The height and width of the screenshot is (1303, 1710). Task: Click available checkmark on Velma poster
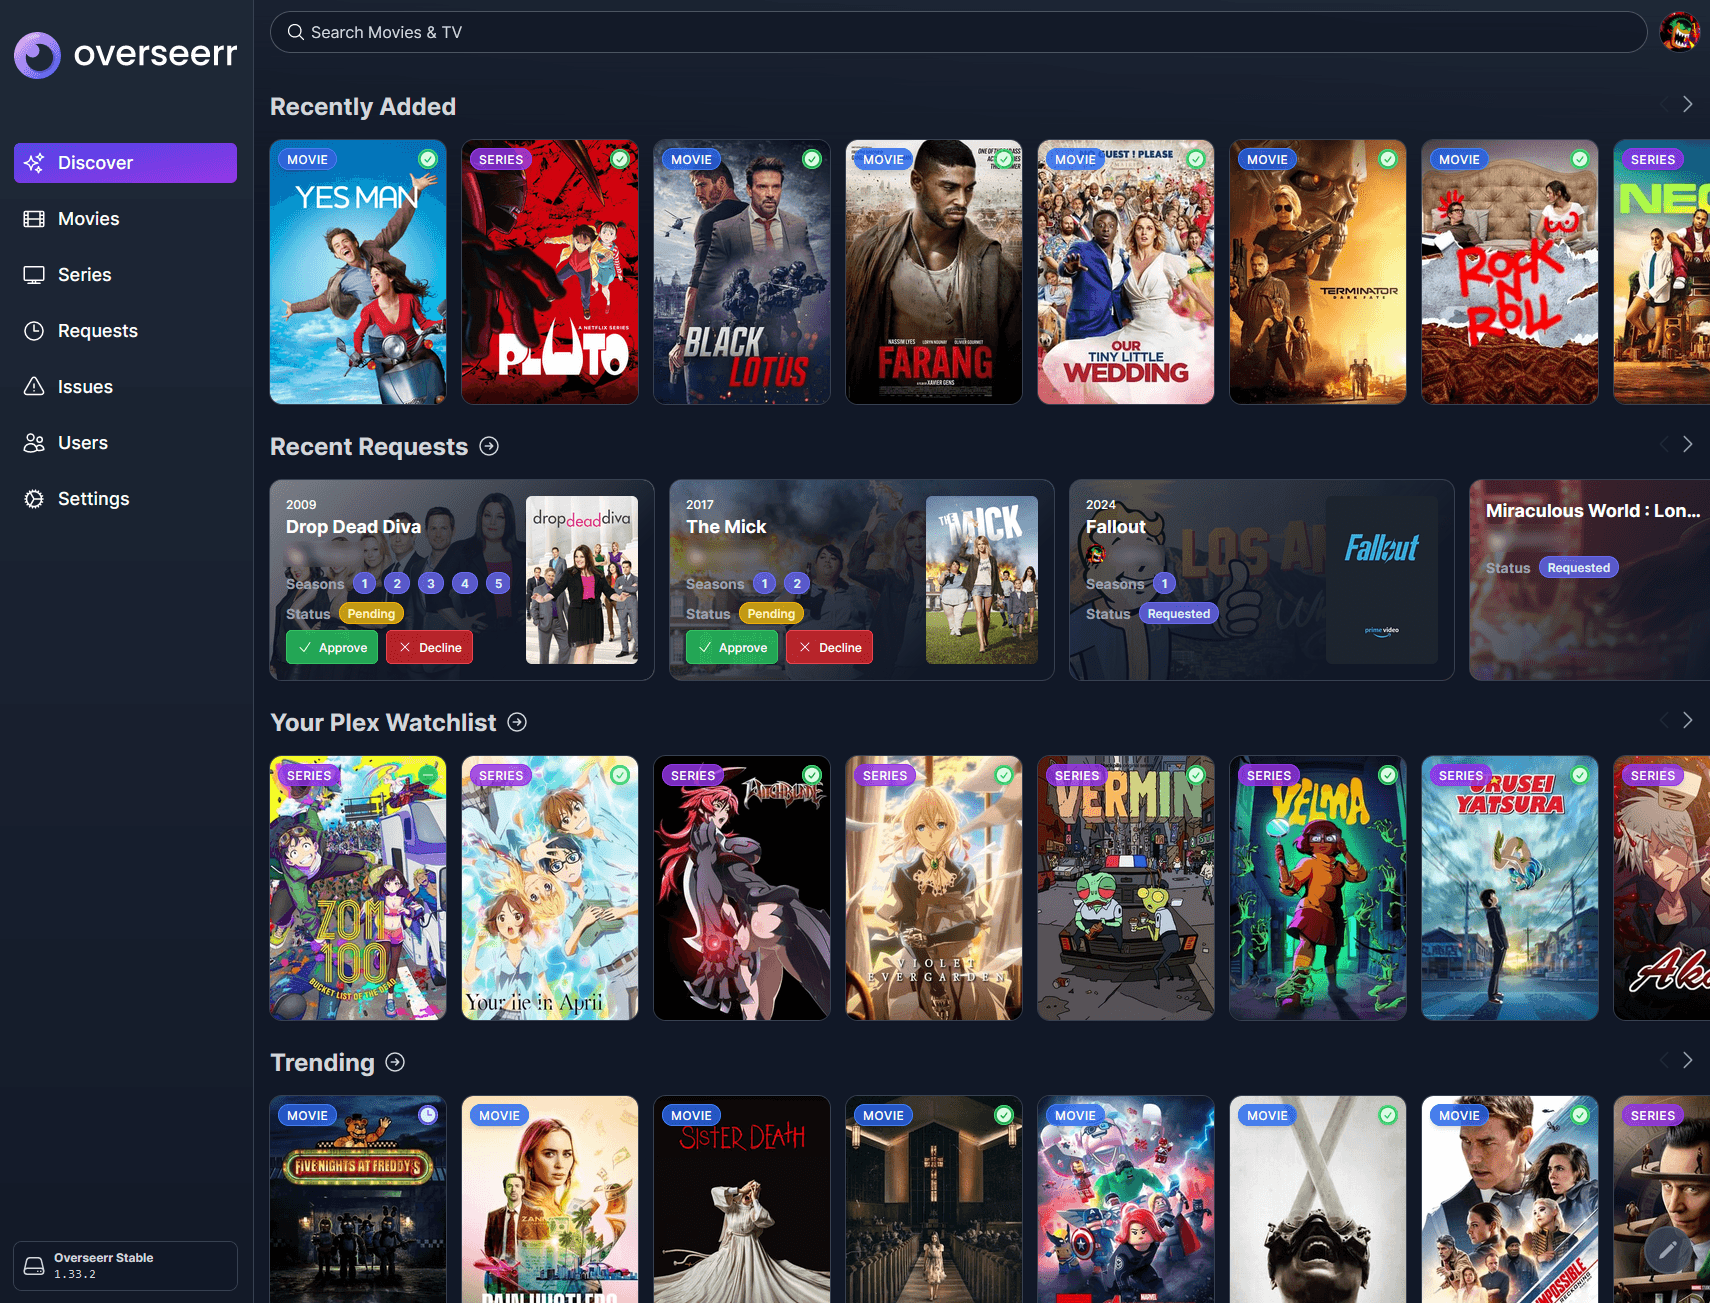(x=1388, y=775)
